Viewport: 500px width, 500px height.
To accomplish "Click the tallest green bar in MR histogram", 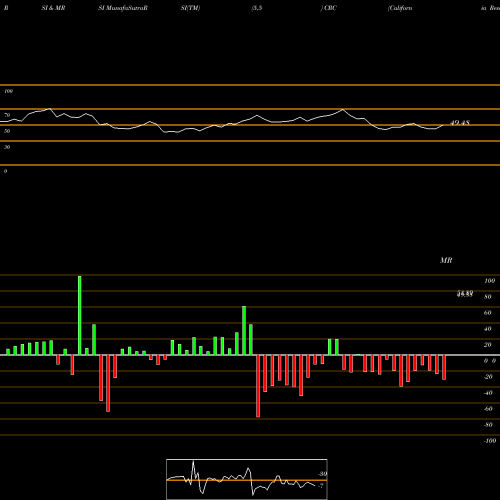I will coord(79,315).
